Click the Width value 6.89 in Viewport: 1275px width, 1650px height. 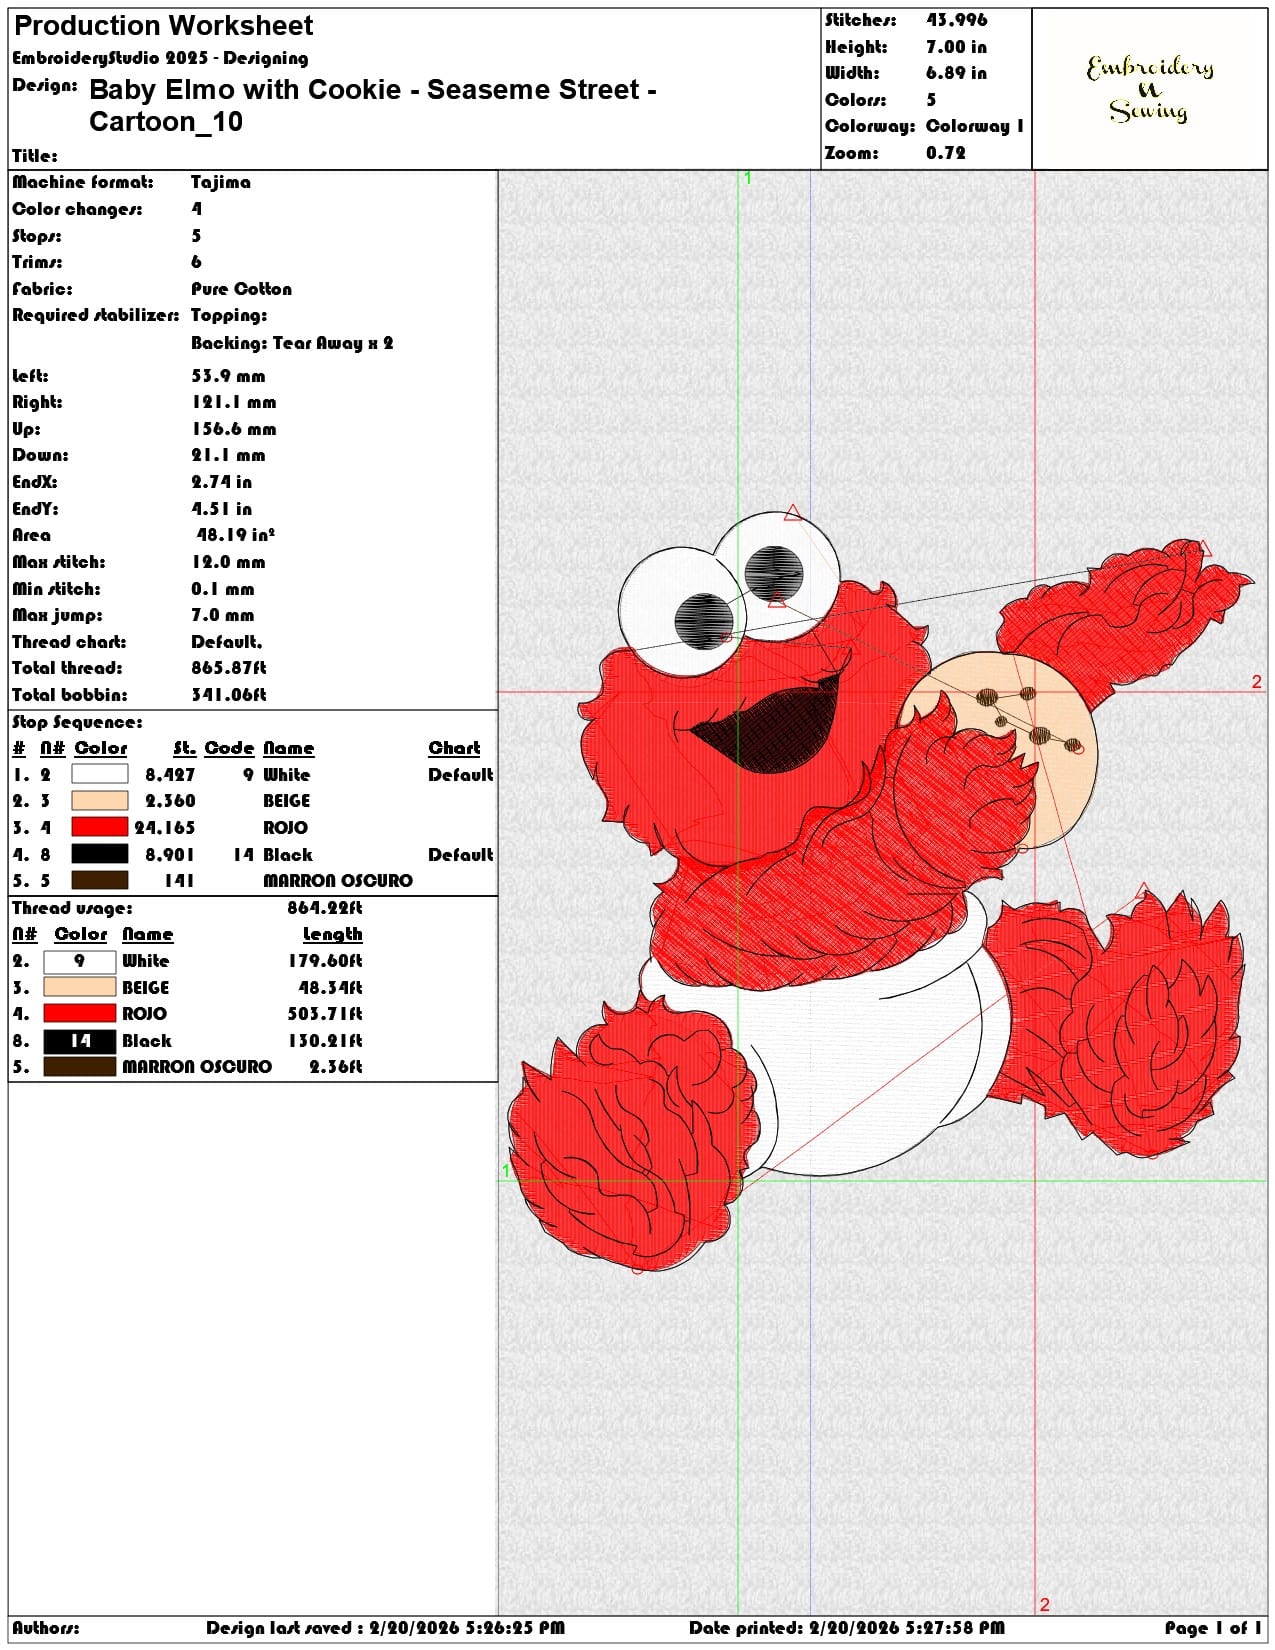pos(956,73)
